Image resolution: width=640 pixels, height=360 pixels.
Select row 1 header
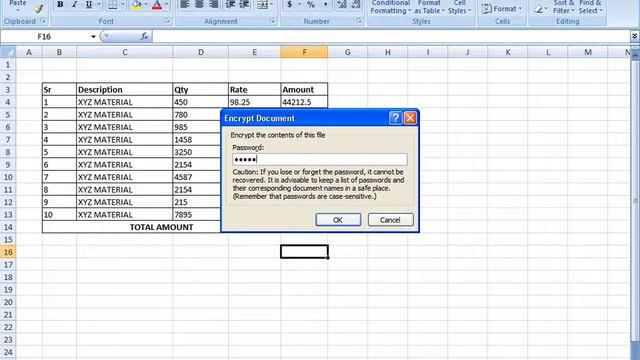8,64
